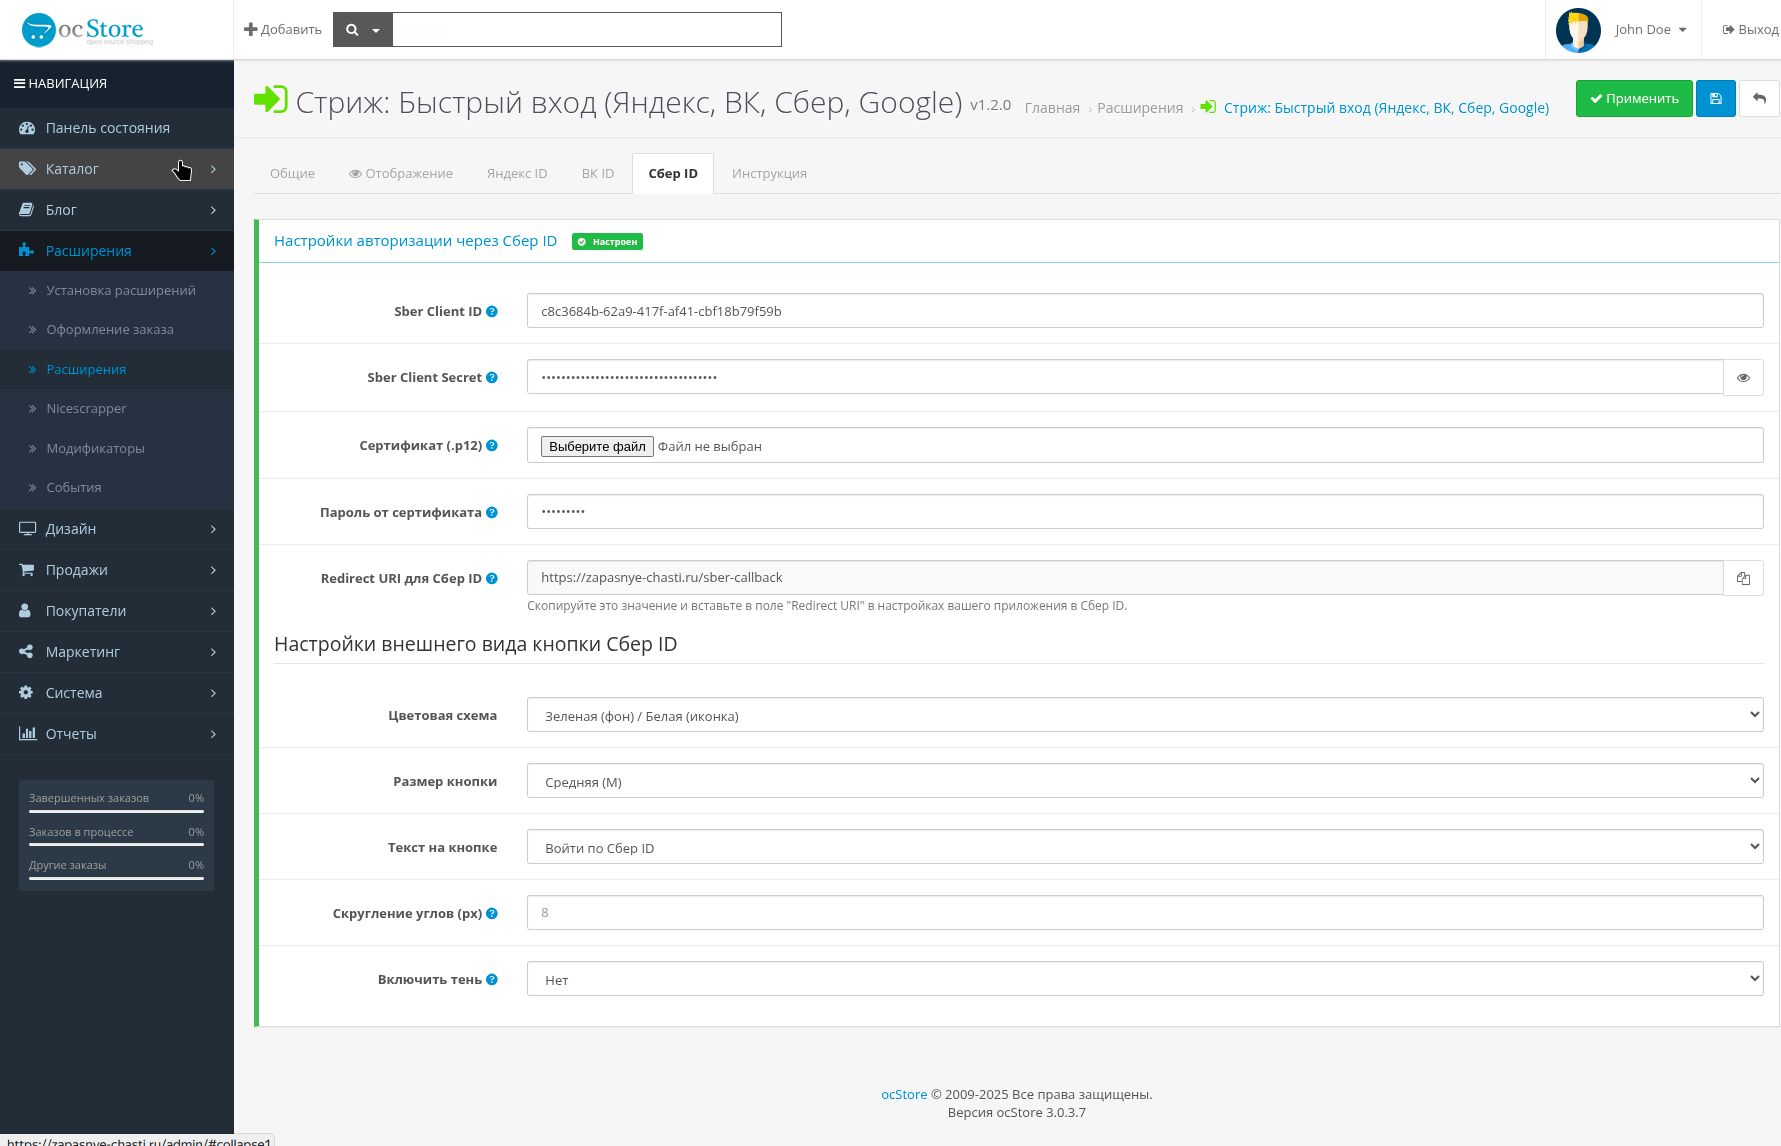The height and width of the screenshot is (1146, 1781).
Task: Click the Применить apply button
Action: [x=1634, y=99]
